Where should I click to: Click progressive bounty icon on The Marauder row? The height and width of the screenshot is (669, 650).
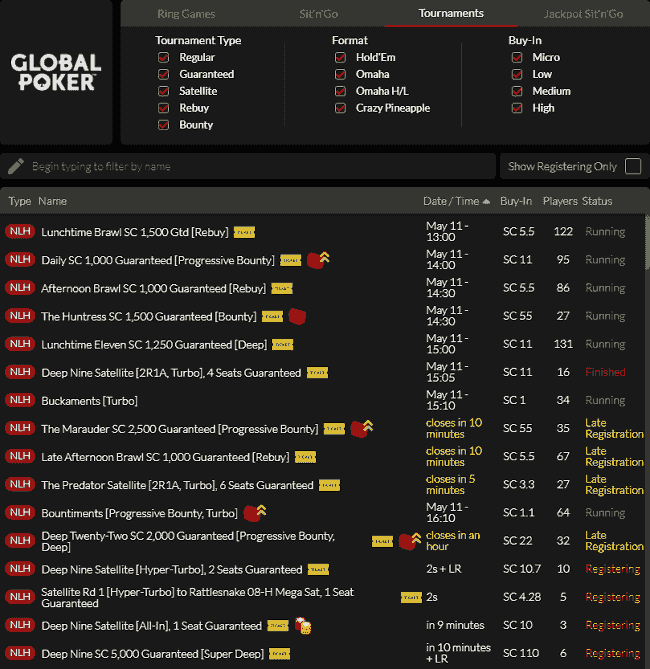[361, 428]
